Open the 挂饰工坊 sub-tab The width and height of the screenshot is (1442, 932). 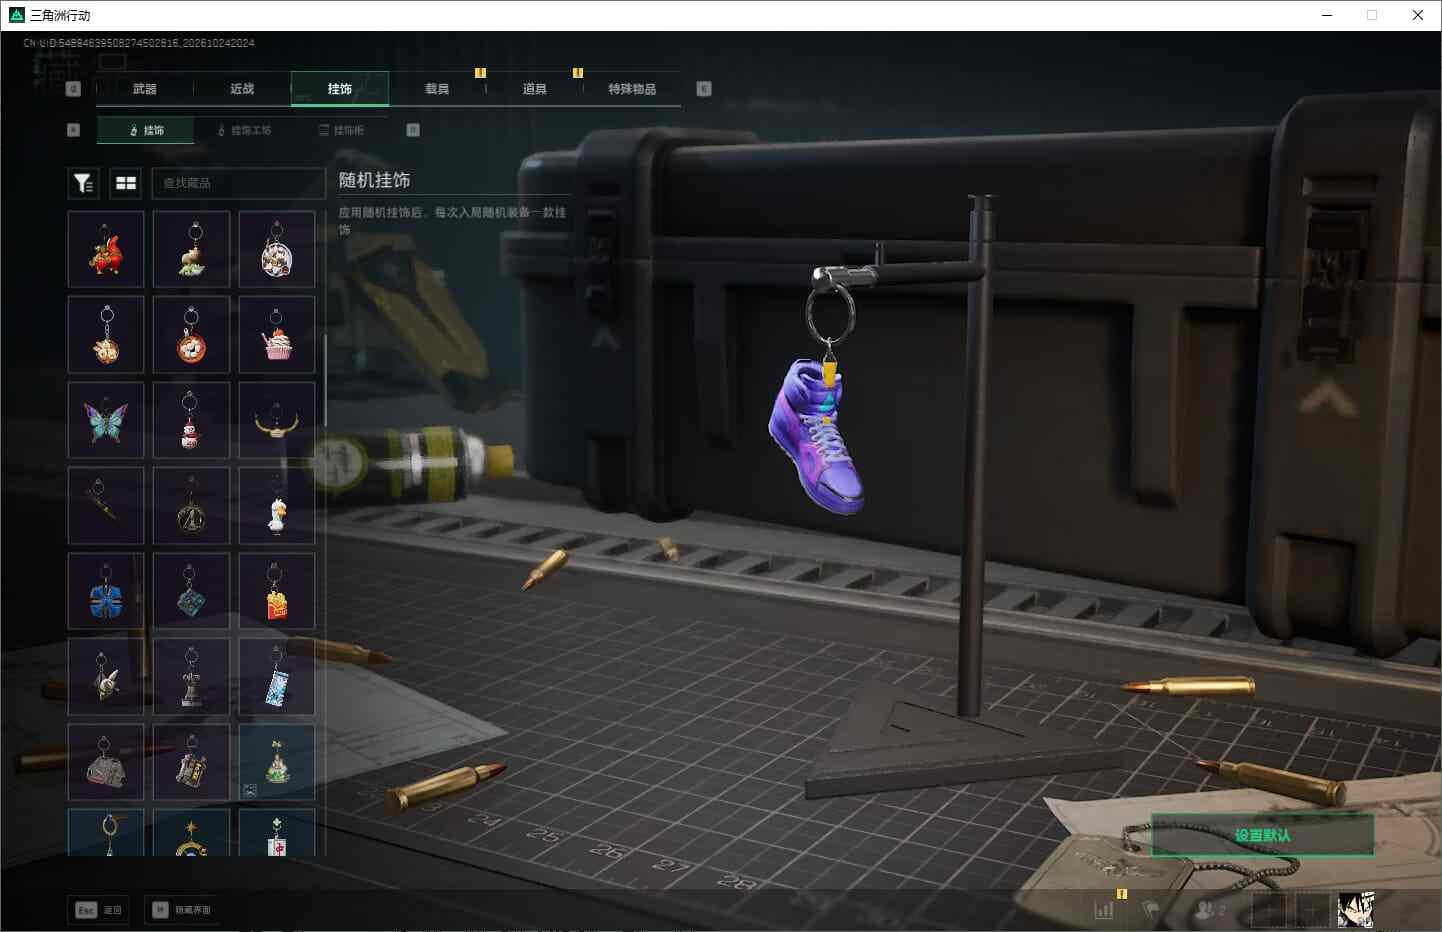[244, 130]
